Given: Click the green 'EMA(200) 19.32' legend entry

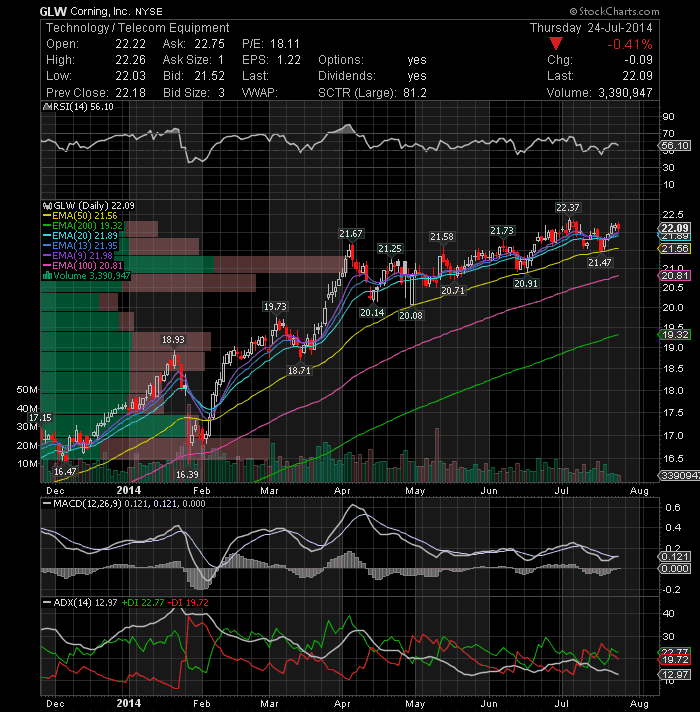Looking at the screenshot, I should click(x=83, y=226).
